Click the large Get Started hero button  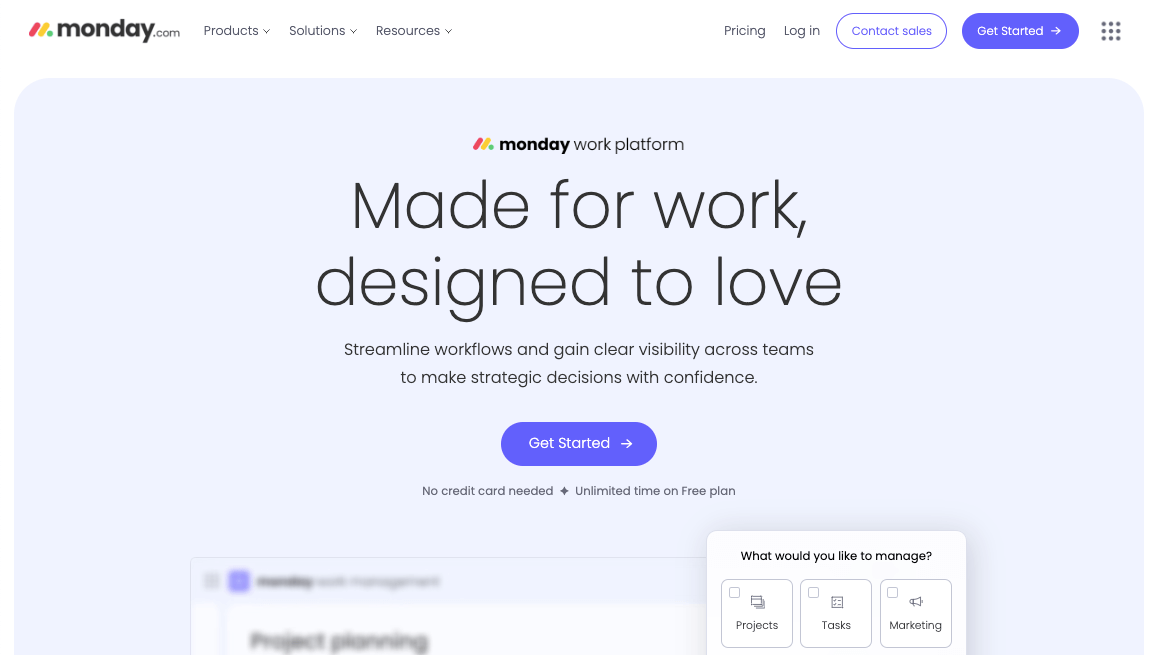coord(579,444)
